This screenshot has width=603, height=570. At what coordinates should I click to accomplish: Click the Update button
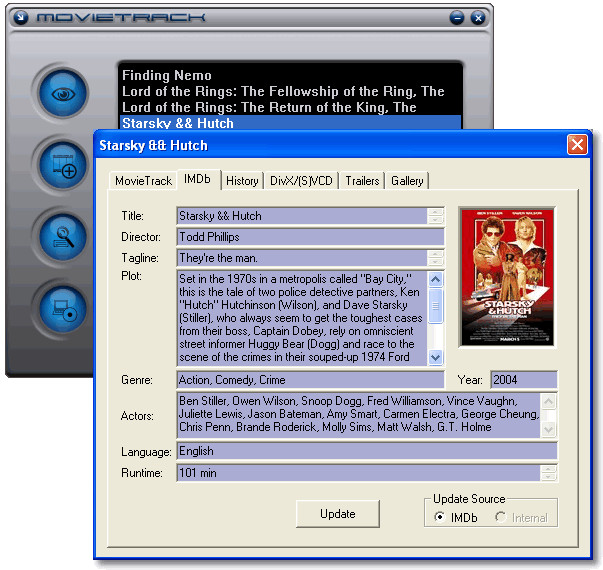click(338, 513)
